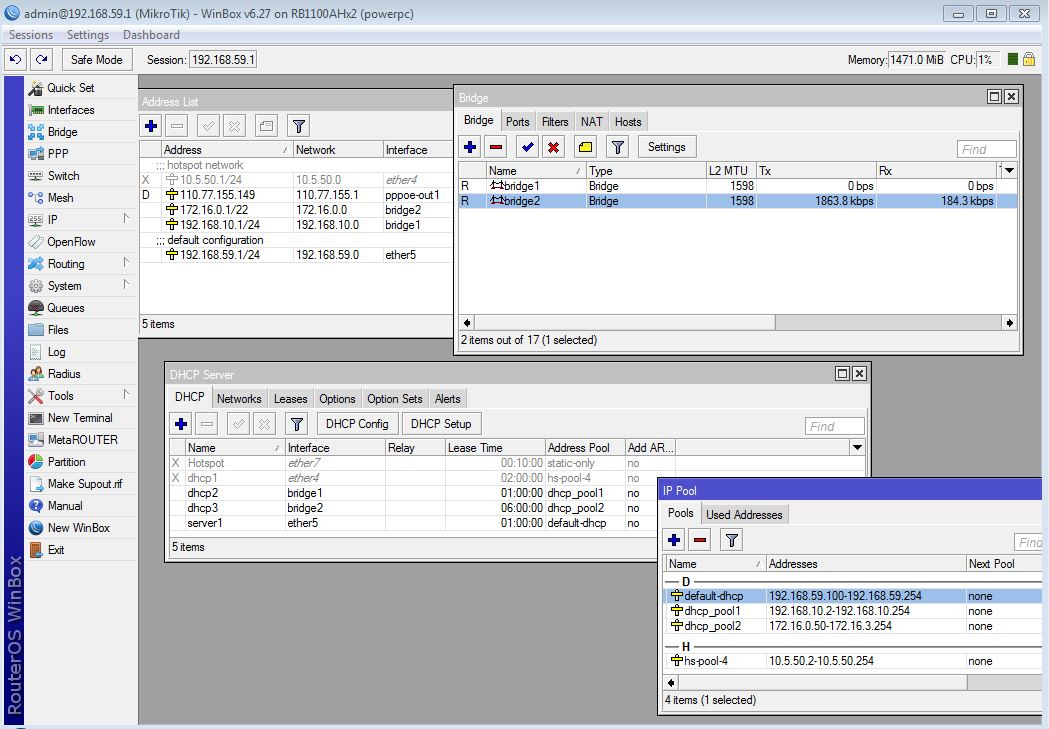Viewport: 1049px width, 729px height.
Task: Switch to the NAT tab in Bridge window
Action: pyautogui.click(x=591, y=122)
